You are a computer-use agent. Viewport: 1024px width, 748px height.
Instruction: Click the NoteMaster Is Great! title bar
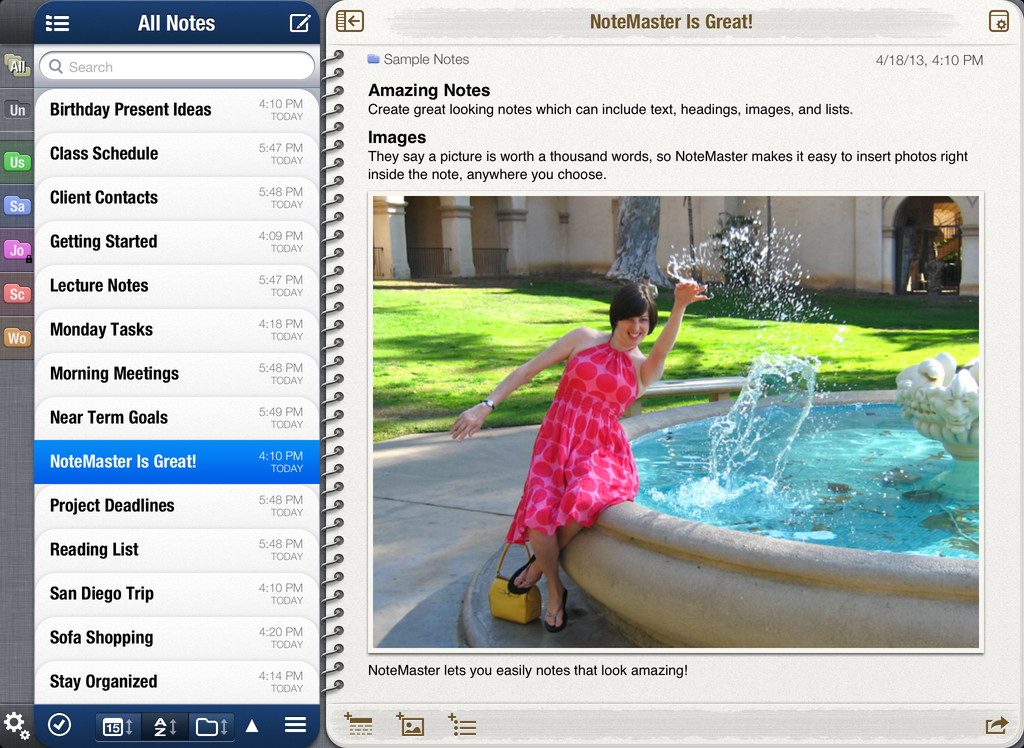pos(671,22)
